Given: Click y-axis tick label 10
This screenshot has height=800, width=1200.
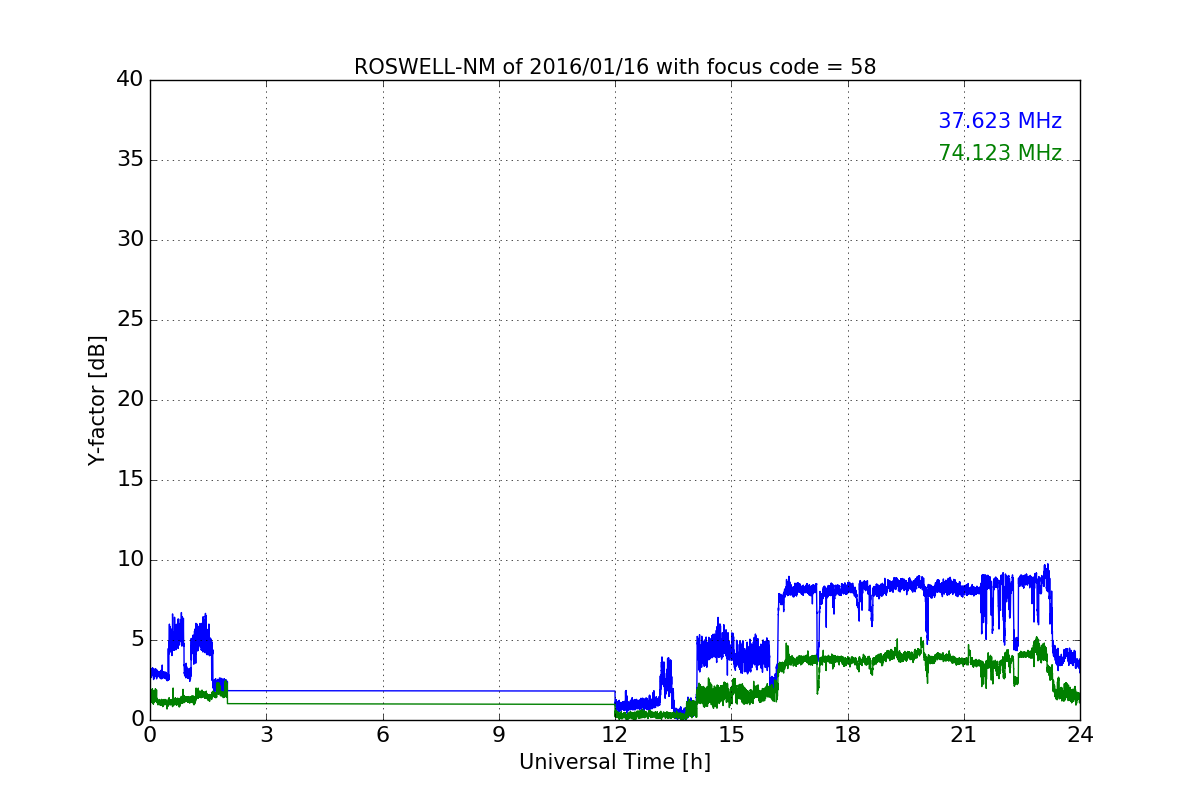Looking at the screenshot, I should (x=130, y=560).
